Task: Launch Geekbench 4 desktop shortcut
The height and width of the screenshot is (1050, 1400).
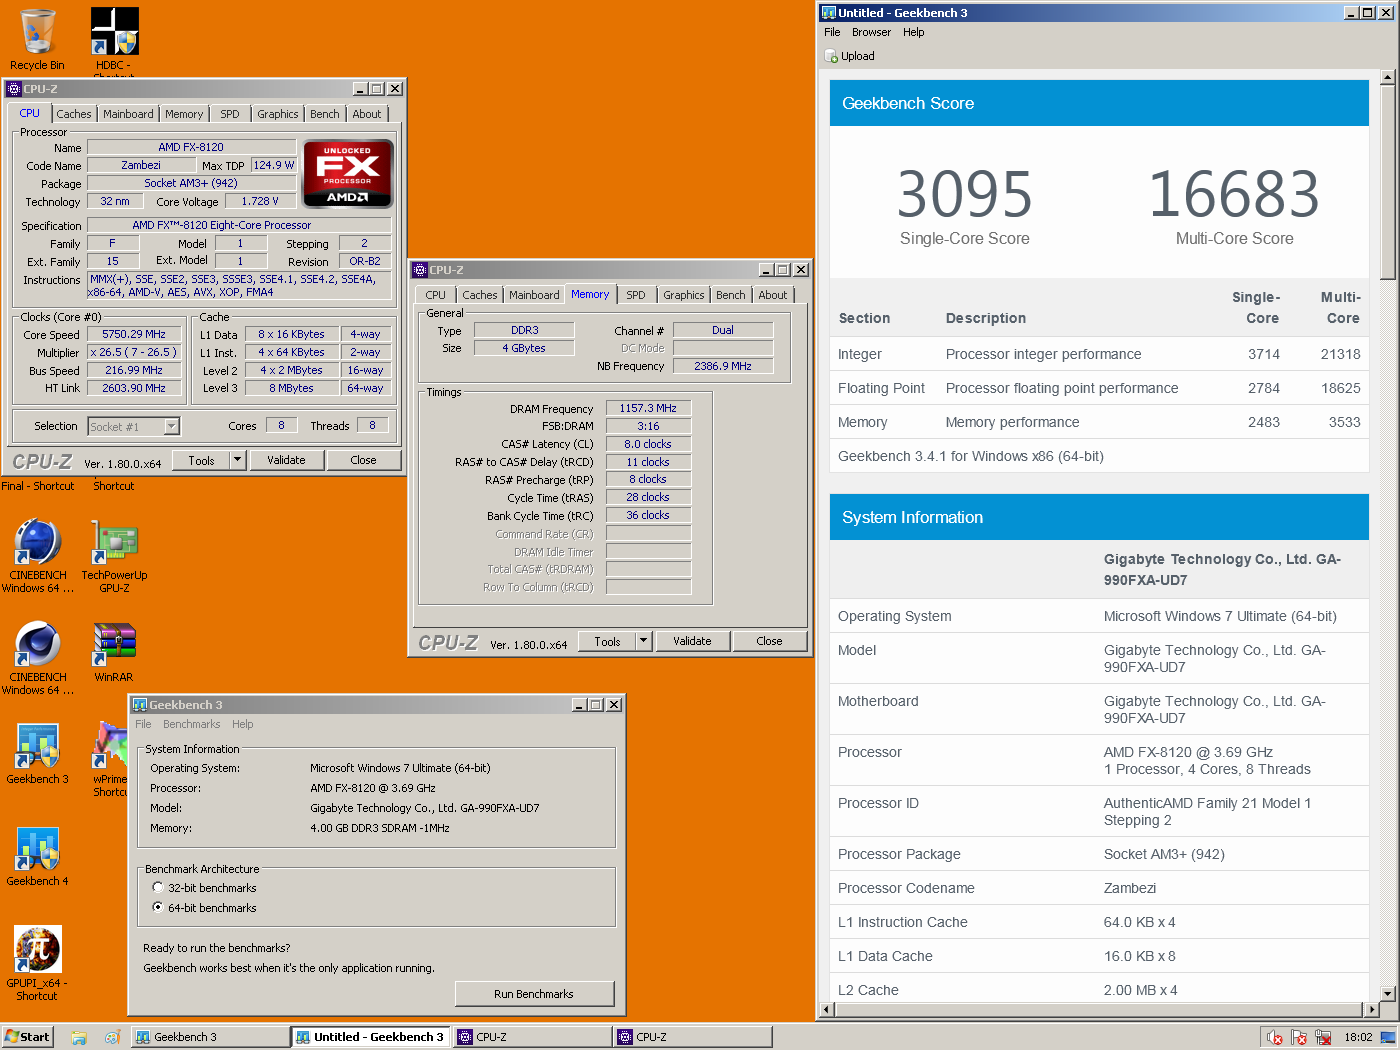Action: point(38,856)
